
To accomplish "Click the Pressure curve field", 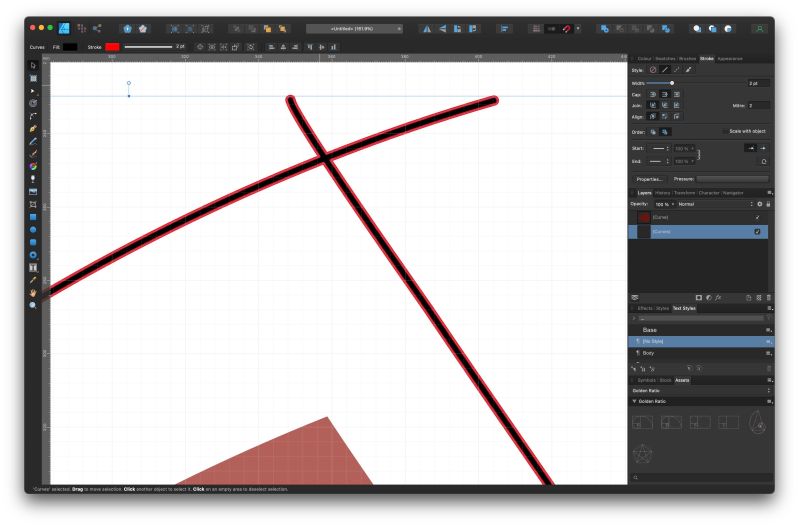I will tap(732, 179).
